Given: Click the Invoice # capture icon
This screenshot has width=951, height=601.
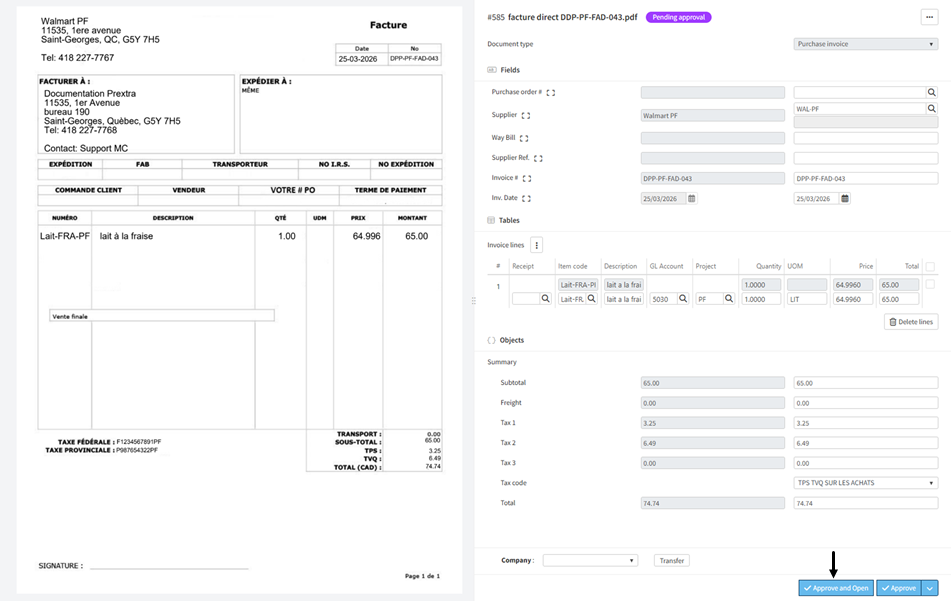Looking at the screenshot, I should pos(527,178).
